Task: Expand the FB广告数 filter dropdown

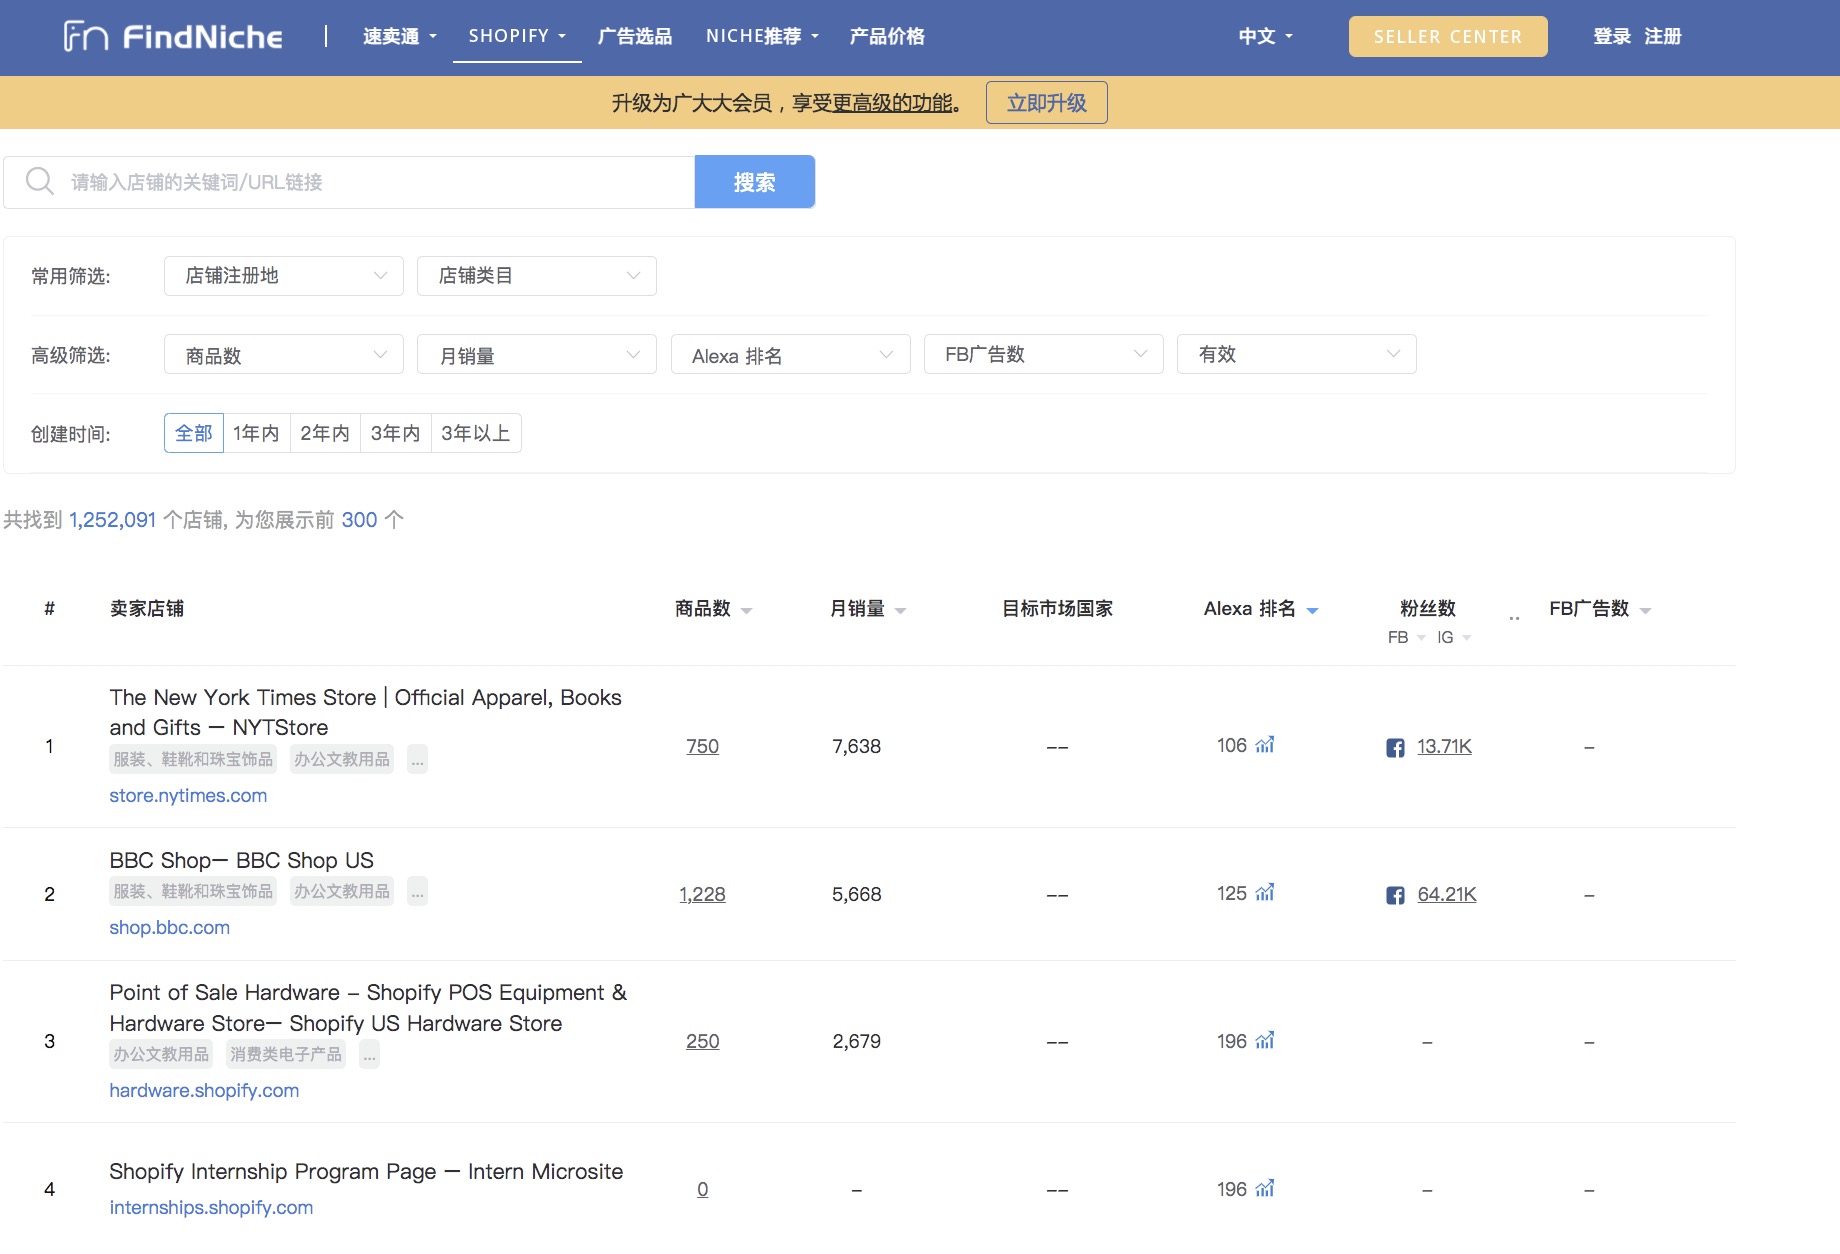Action: 1043,354
